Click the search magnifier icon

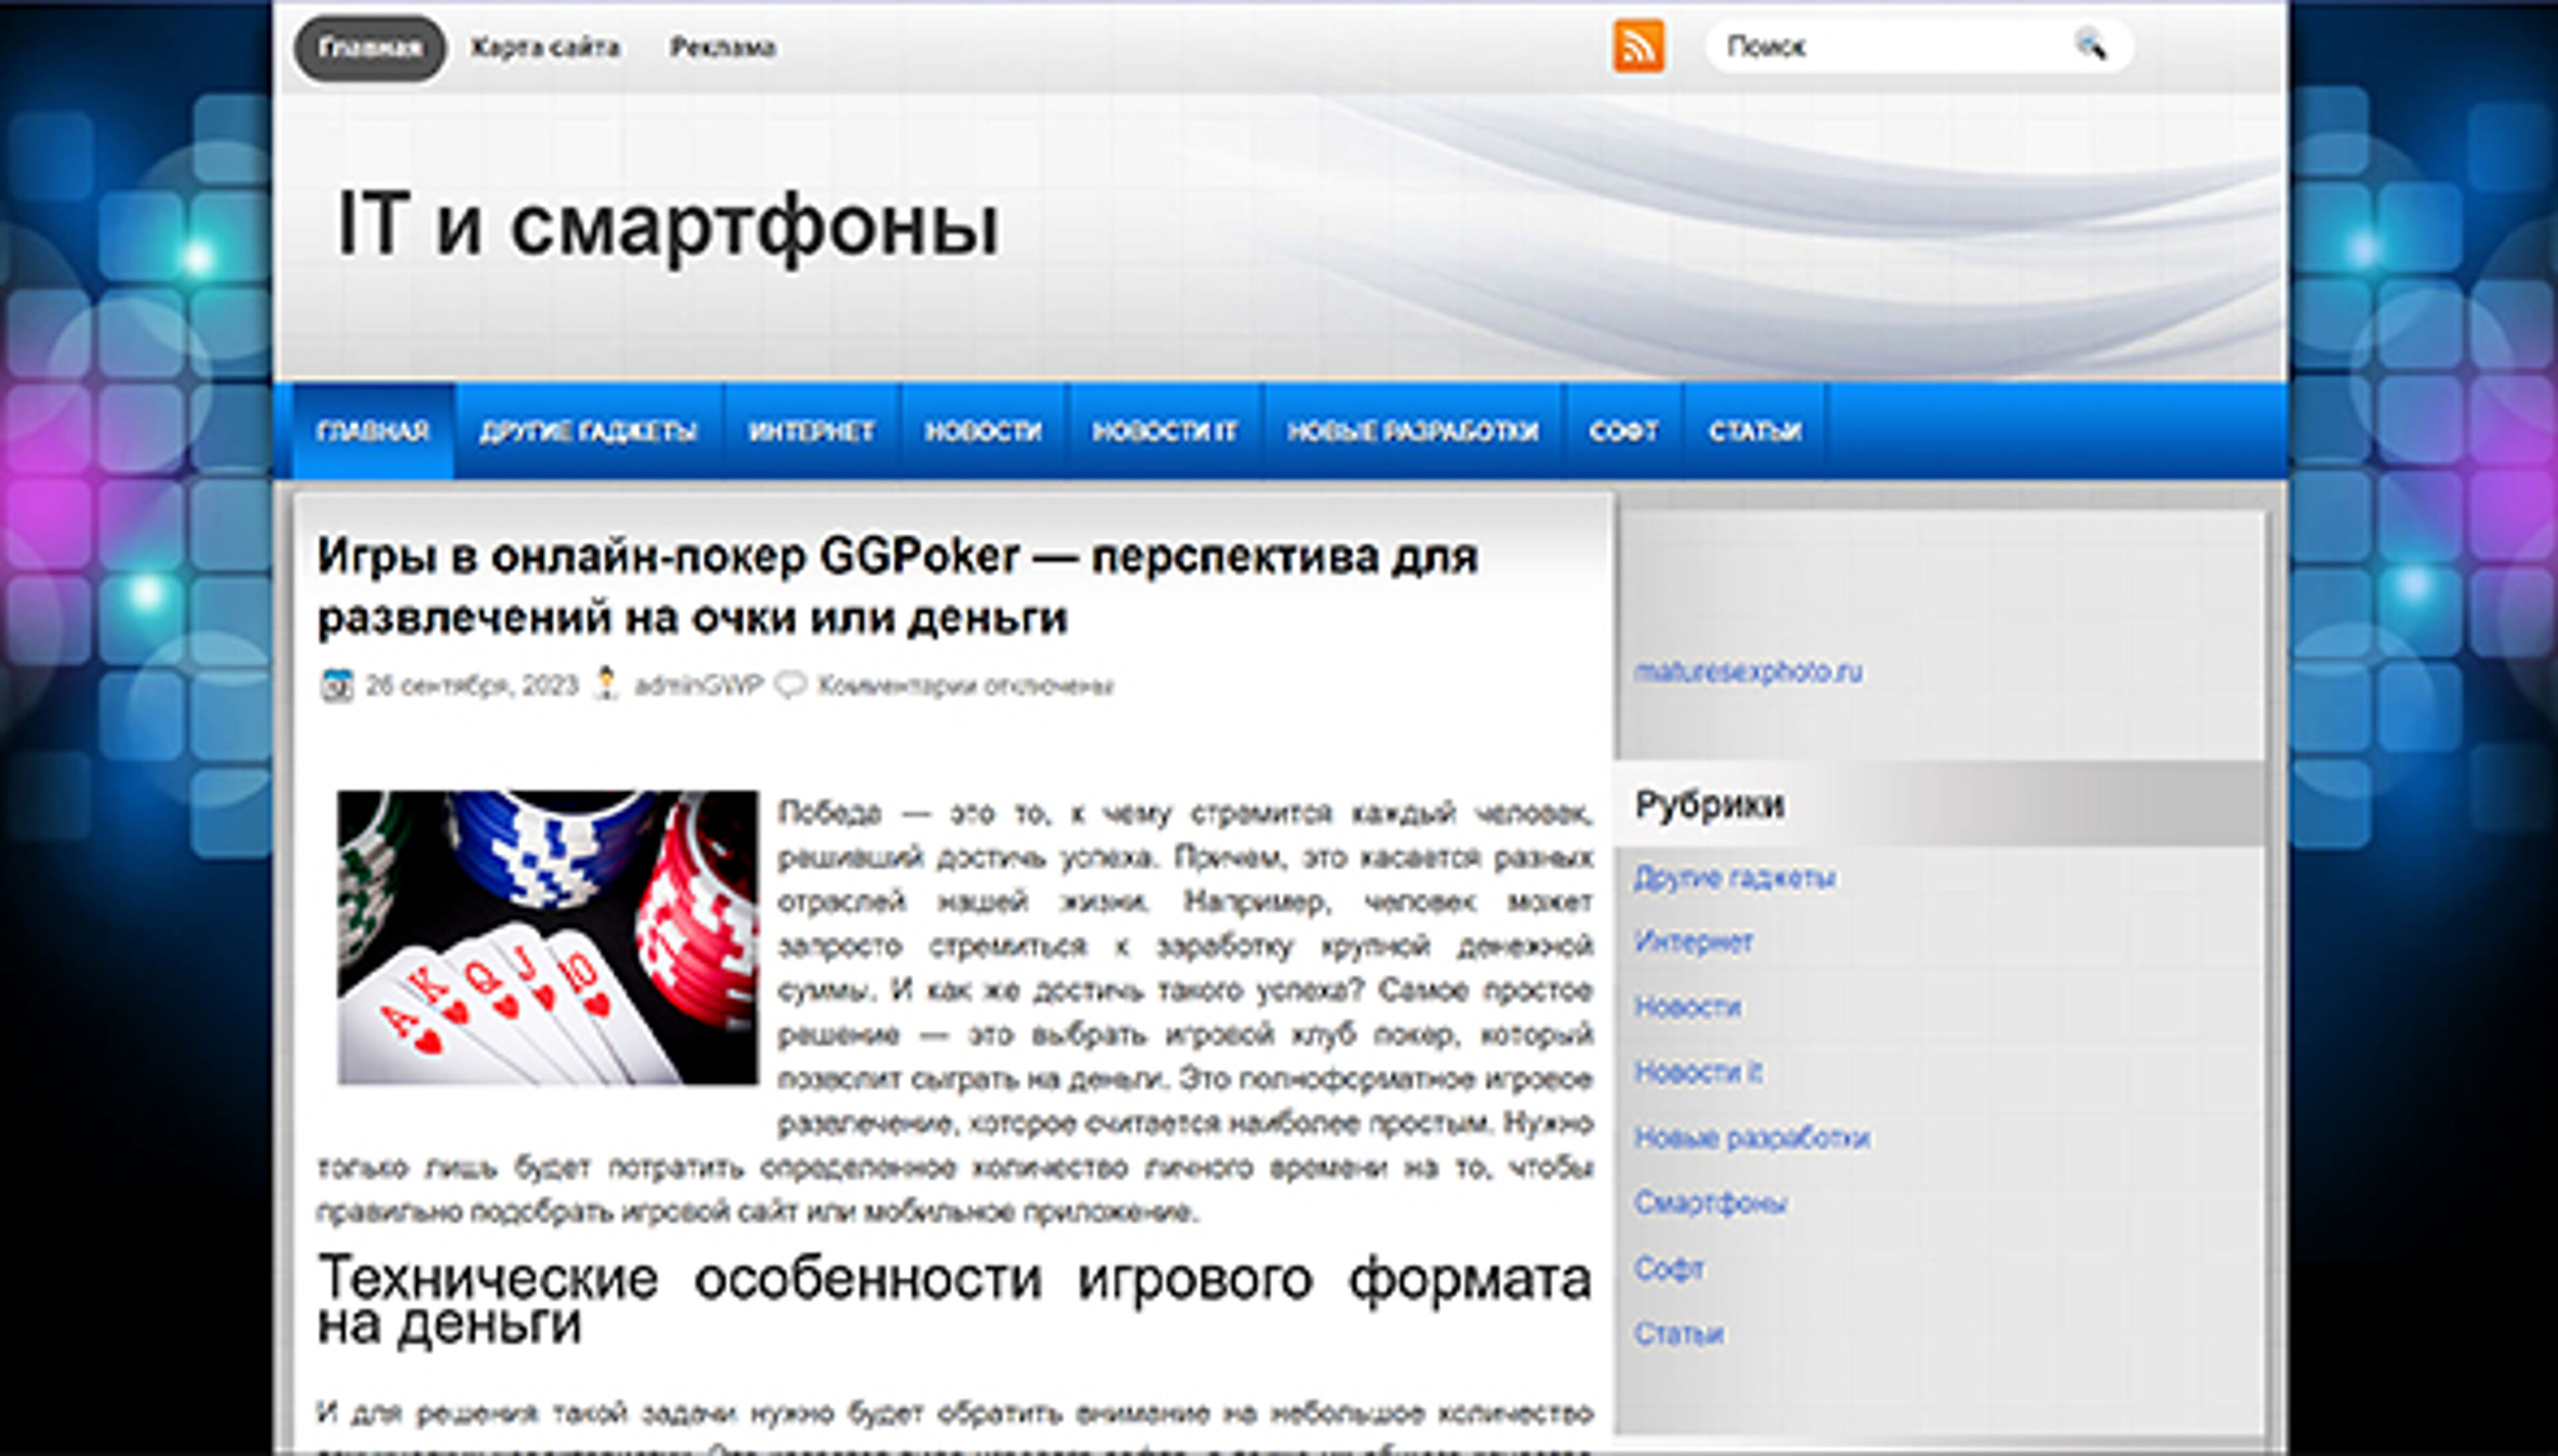(x=2089, y=46)
